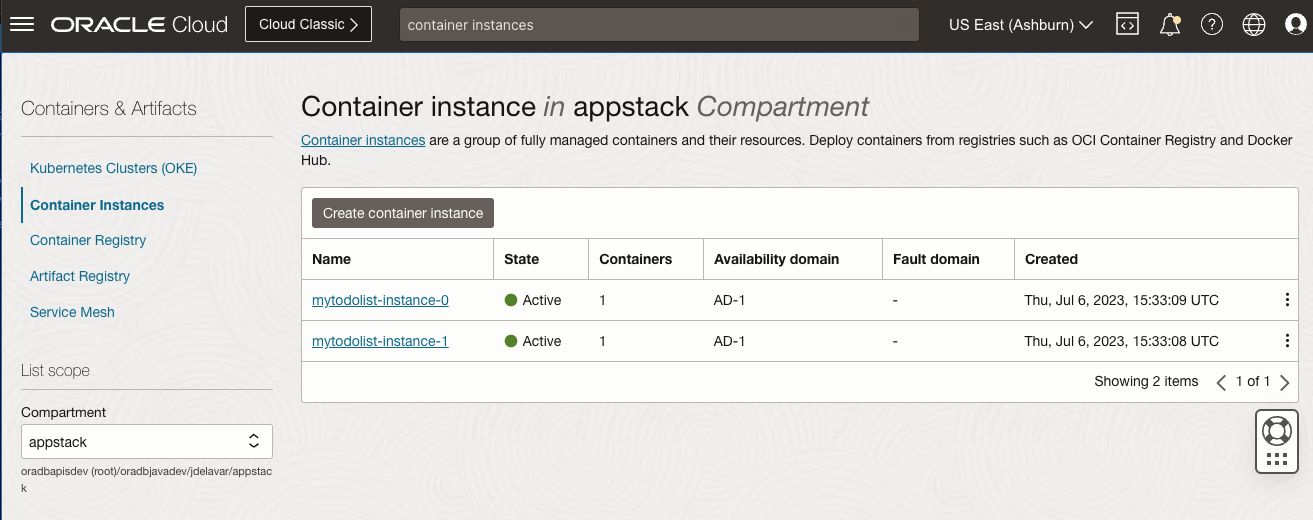Click the Cloud Classic button
1313x520 pixels.
308,25
